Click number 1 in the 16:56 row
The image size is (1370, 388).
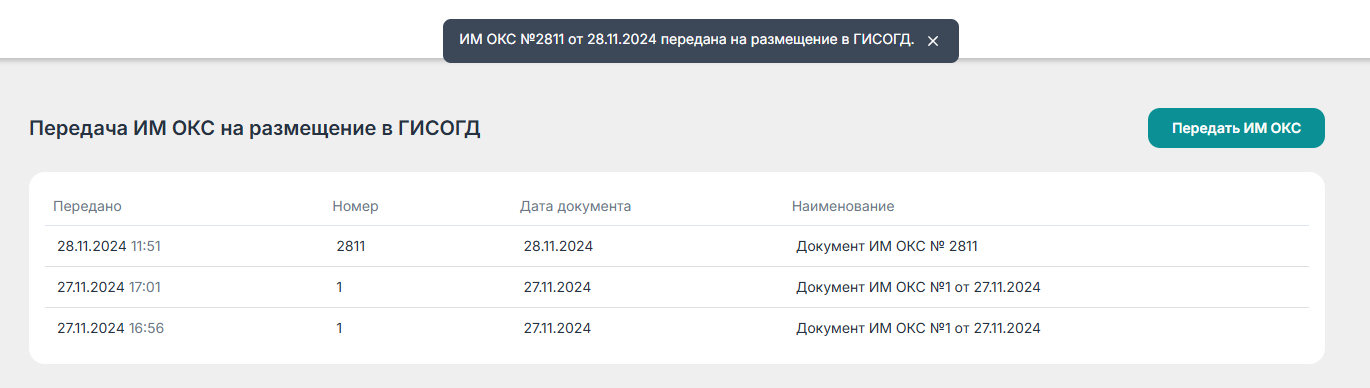coord(340,328)
